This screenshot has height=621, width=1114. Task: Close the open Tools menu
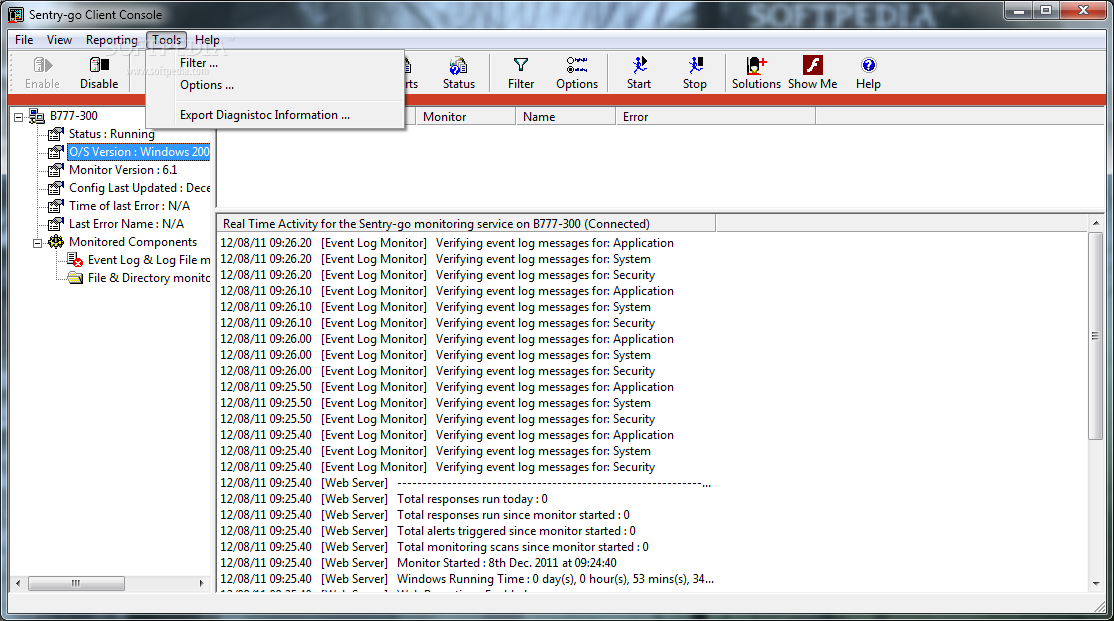(x=167, y=40)
